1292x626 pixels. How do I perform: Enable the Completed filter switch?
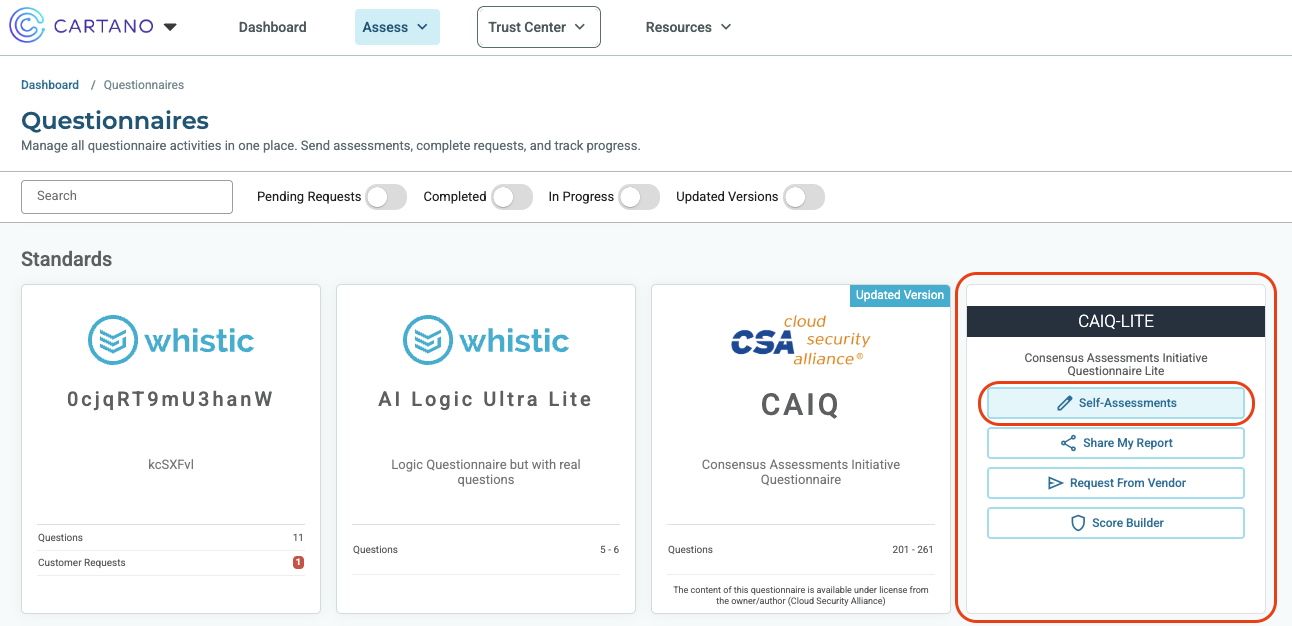click(512, 197)
